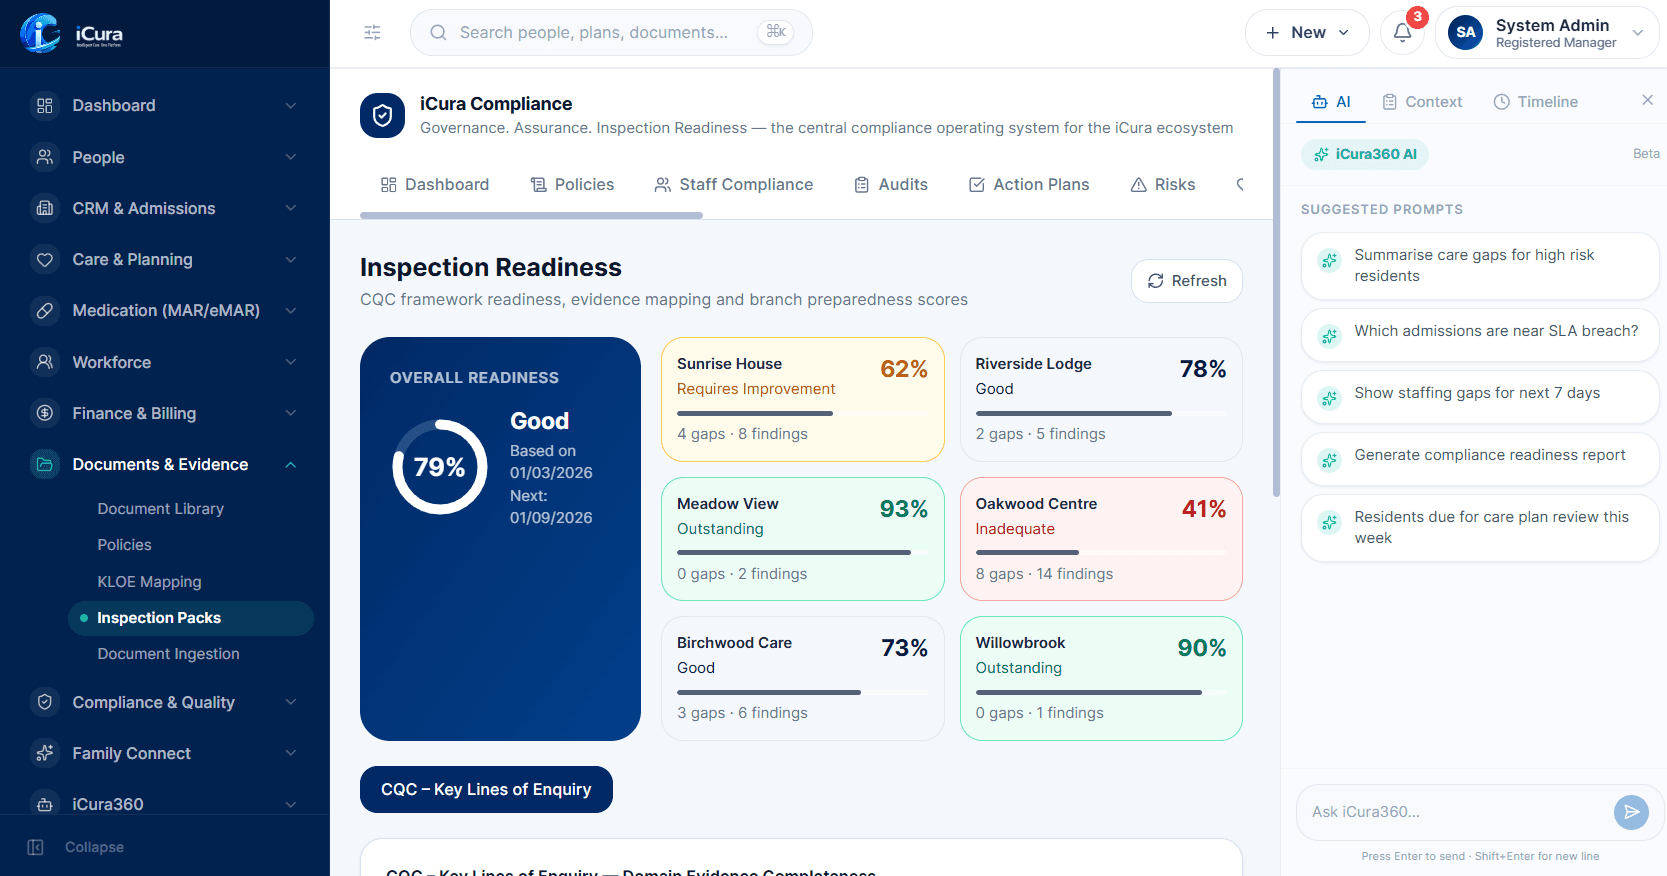Click the horizontal tab scrollbar under compliance tabs
The image size is (1667, 876).
click(x=531, y=215)
